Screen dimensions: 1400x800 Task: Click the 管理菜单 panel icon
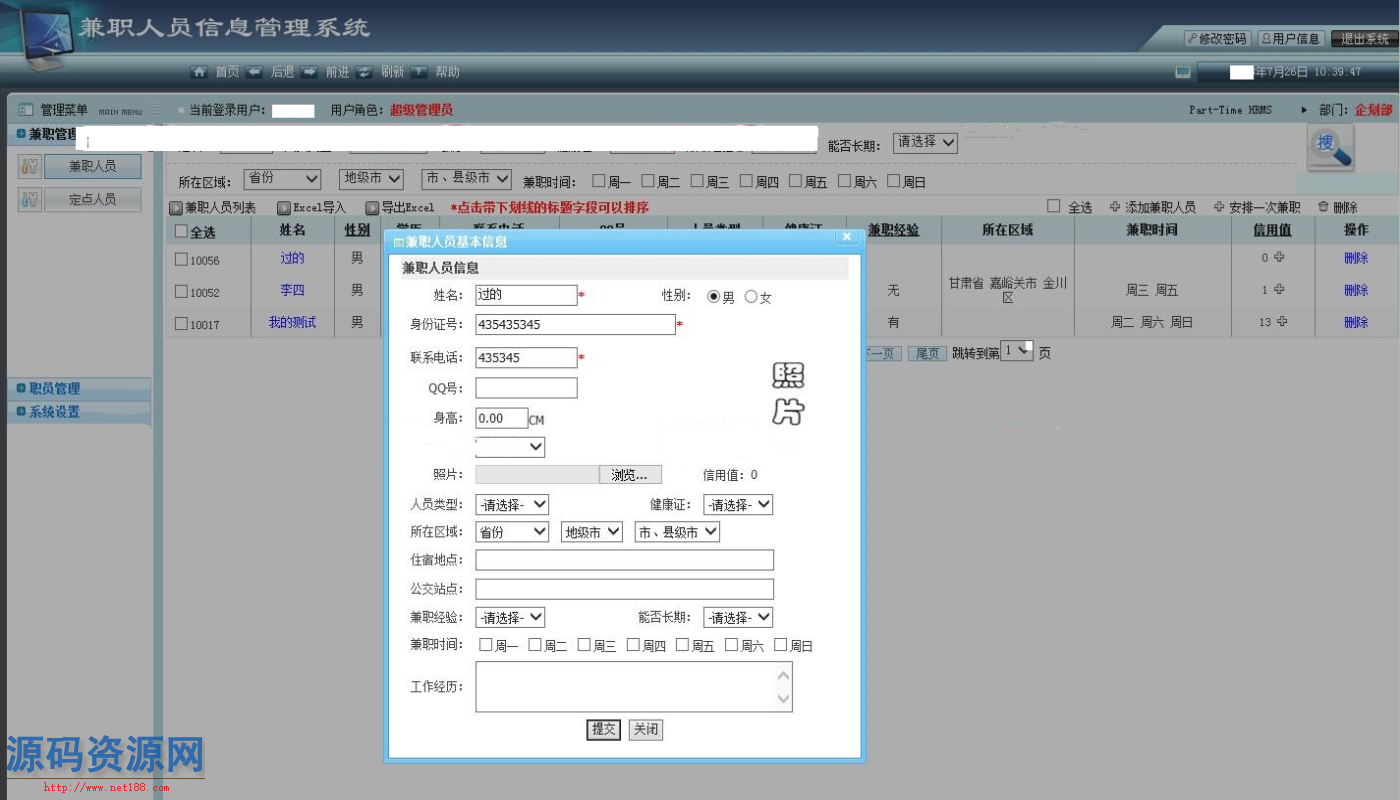click(x=25, y=110)
